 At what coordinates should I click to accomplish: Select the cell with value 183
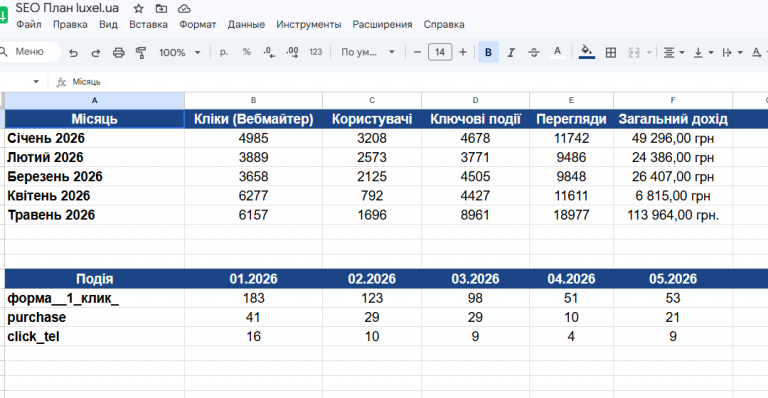(x=253, y=298)
